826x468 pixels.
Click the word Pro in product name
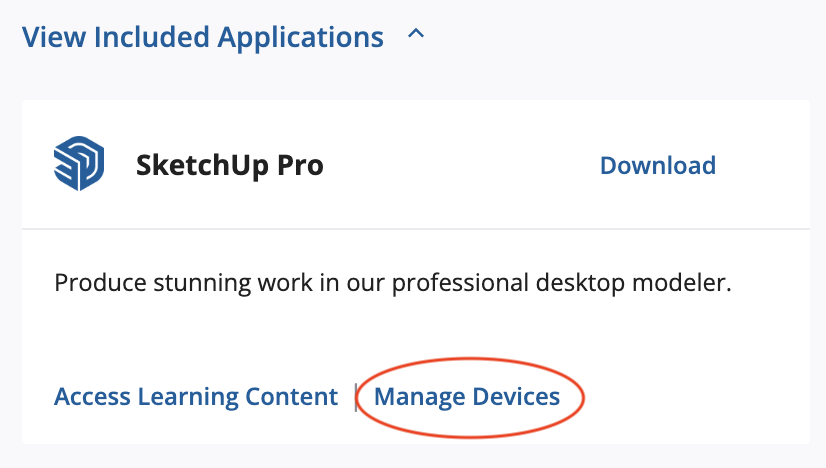[x=300, y=165]
